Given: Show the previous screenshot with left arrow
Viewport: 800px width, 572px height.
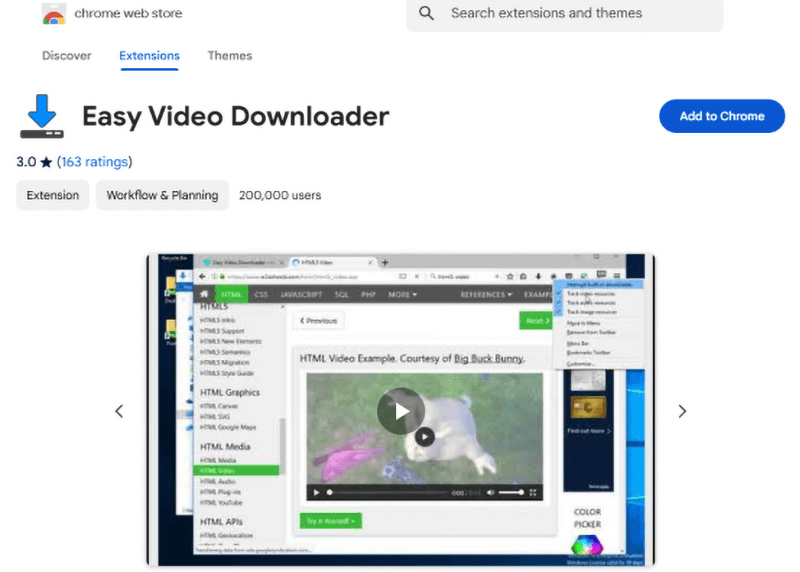Looking at the screenshot, I should pyautogui.click(x=119, y=411).
